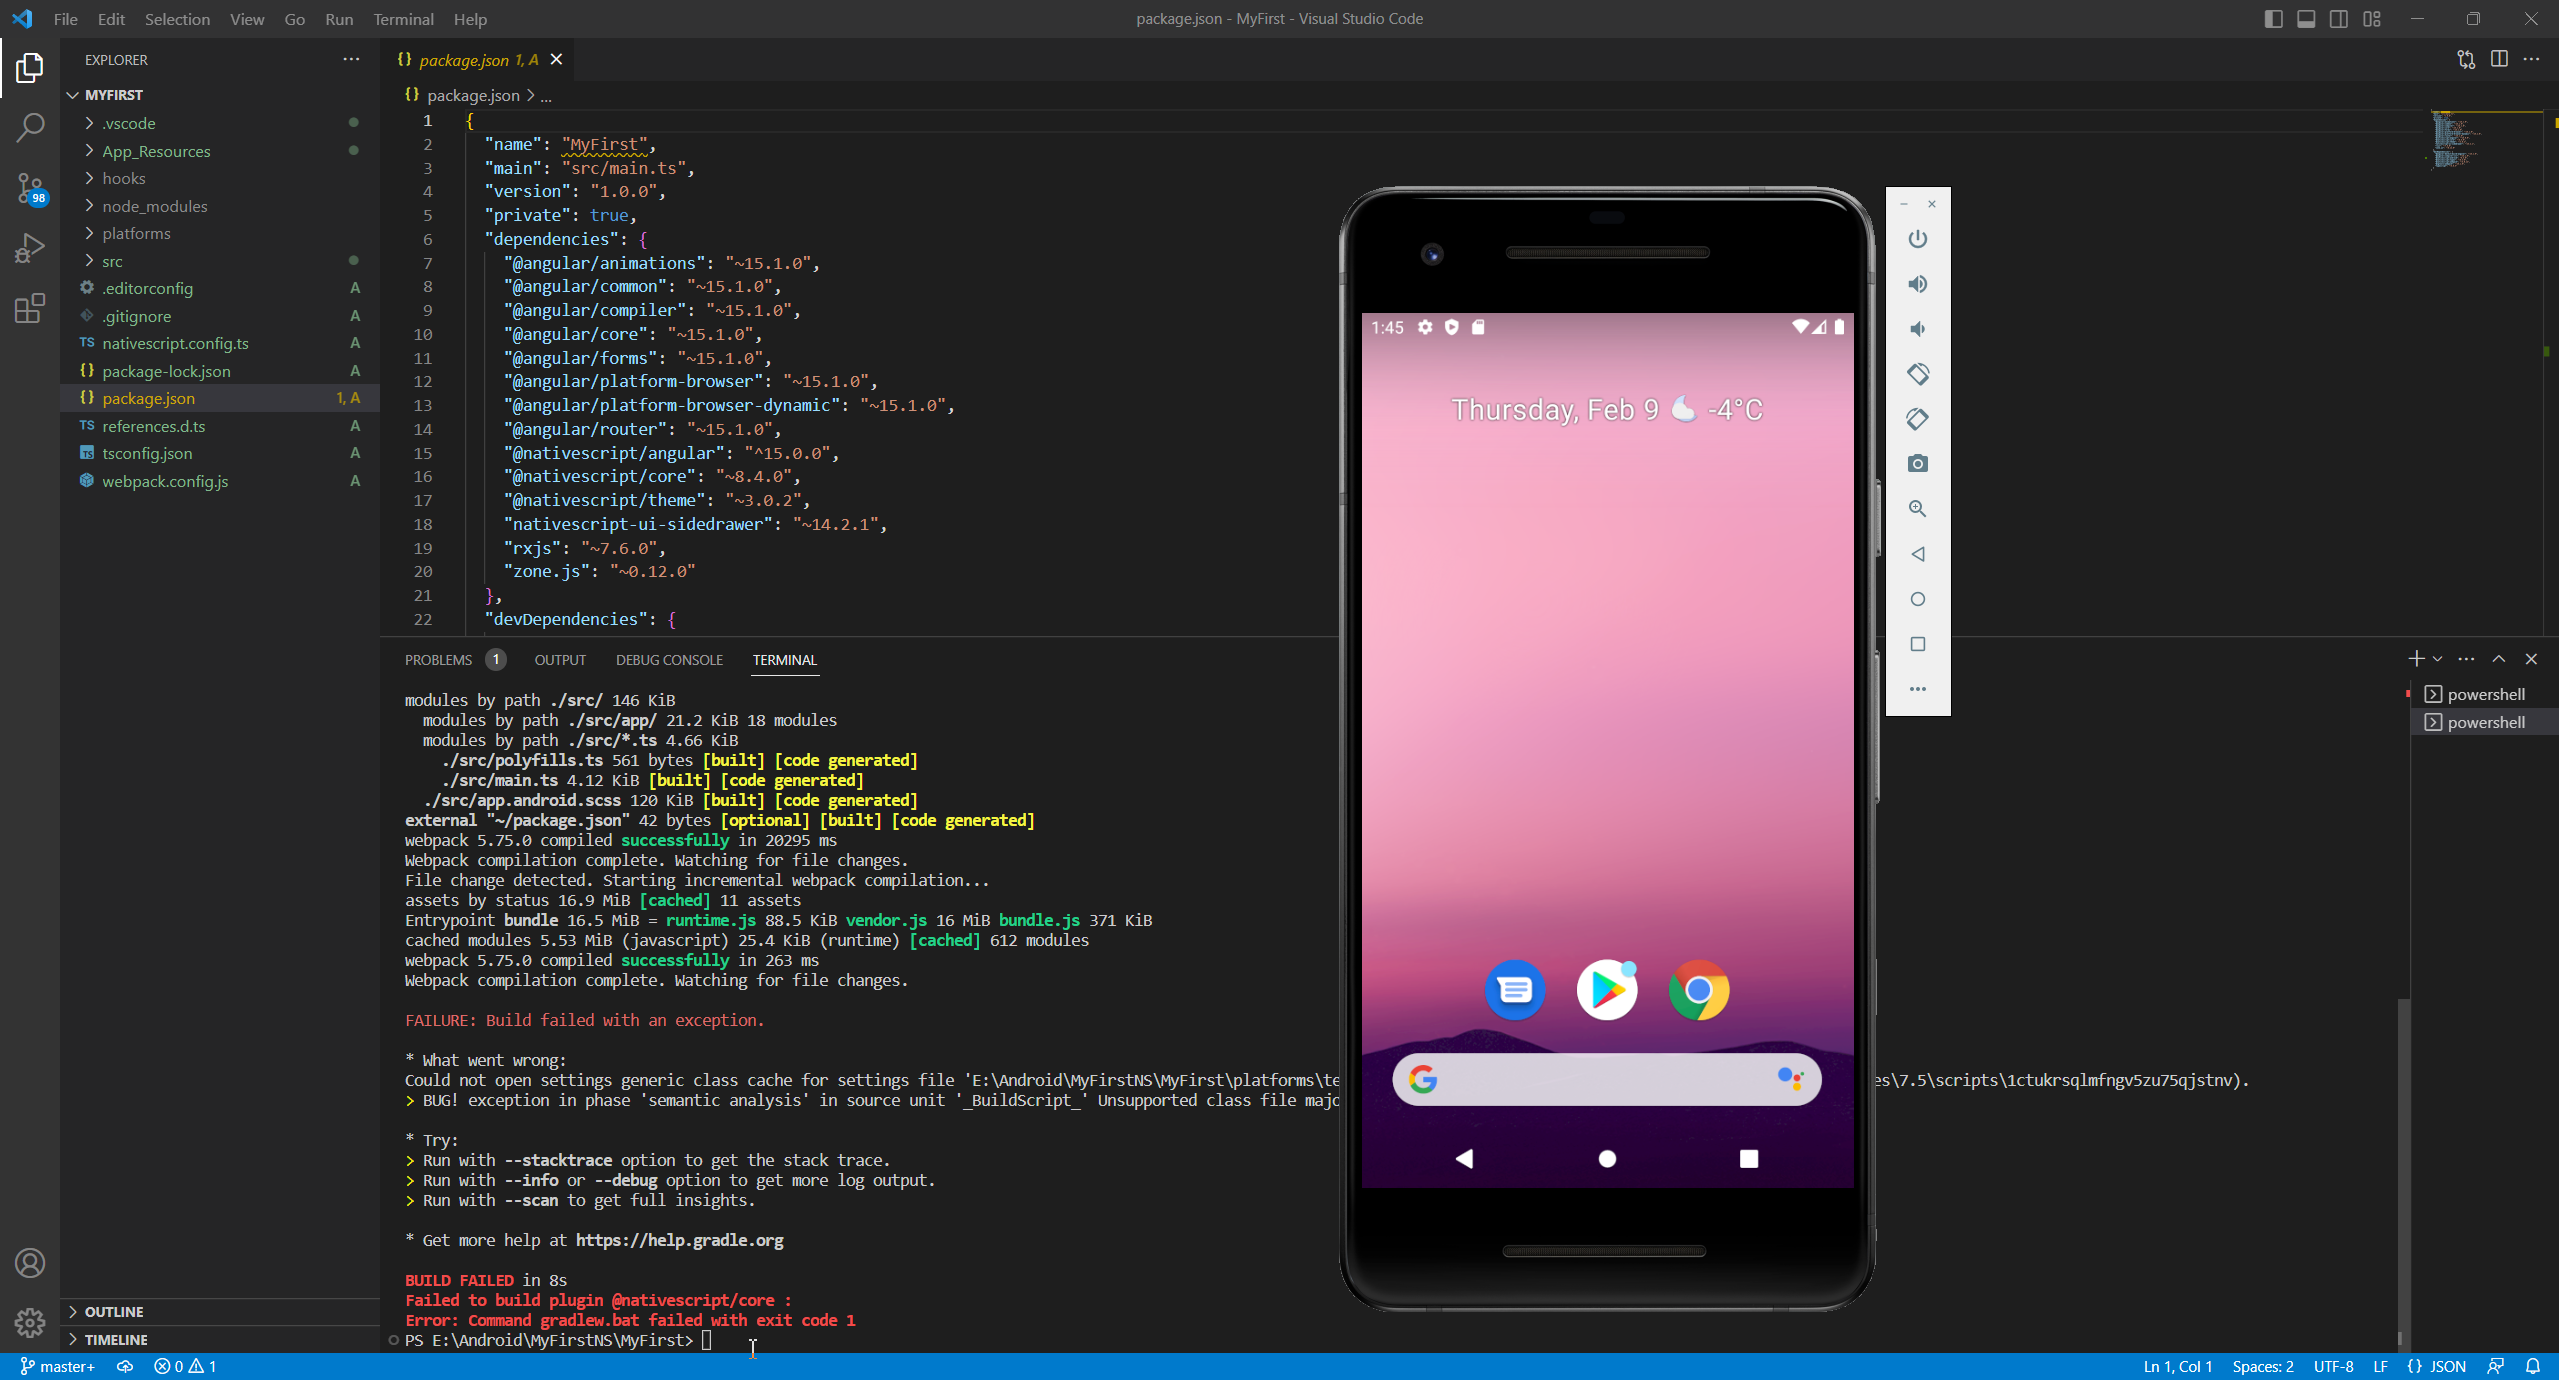Expand the OUTLINE section
The width and height of the screenshot is (2559, 1380).
[x=114, y=1312]
